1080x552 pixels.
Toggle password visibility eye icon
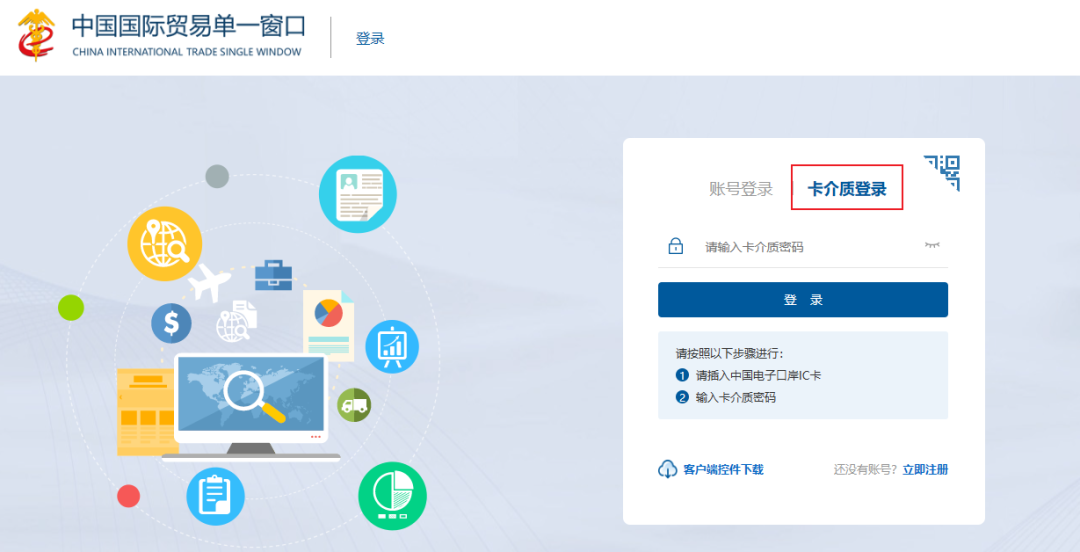(932, 245)
